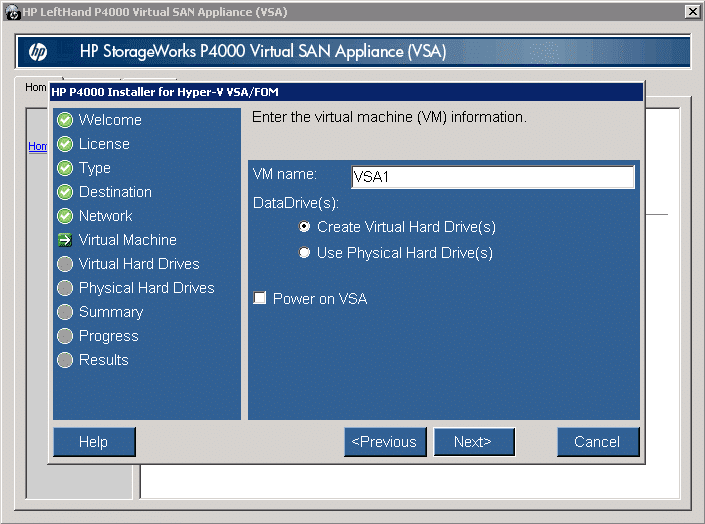The image size is (705, 524).
Task: Click the Type step label
Action: [x=95, y=168]
